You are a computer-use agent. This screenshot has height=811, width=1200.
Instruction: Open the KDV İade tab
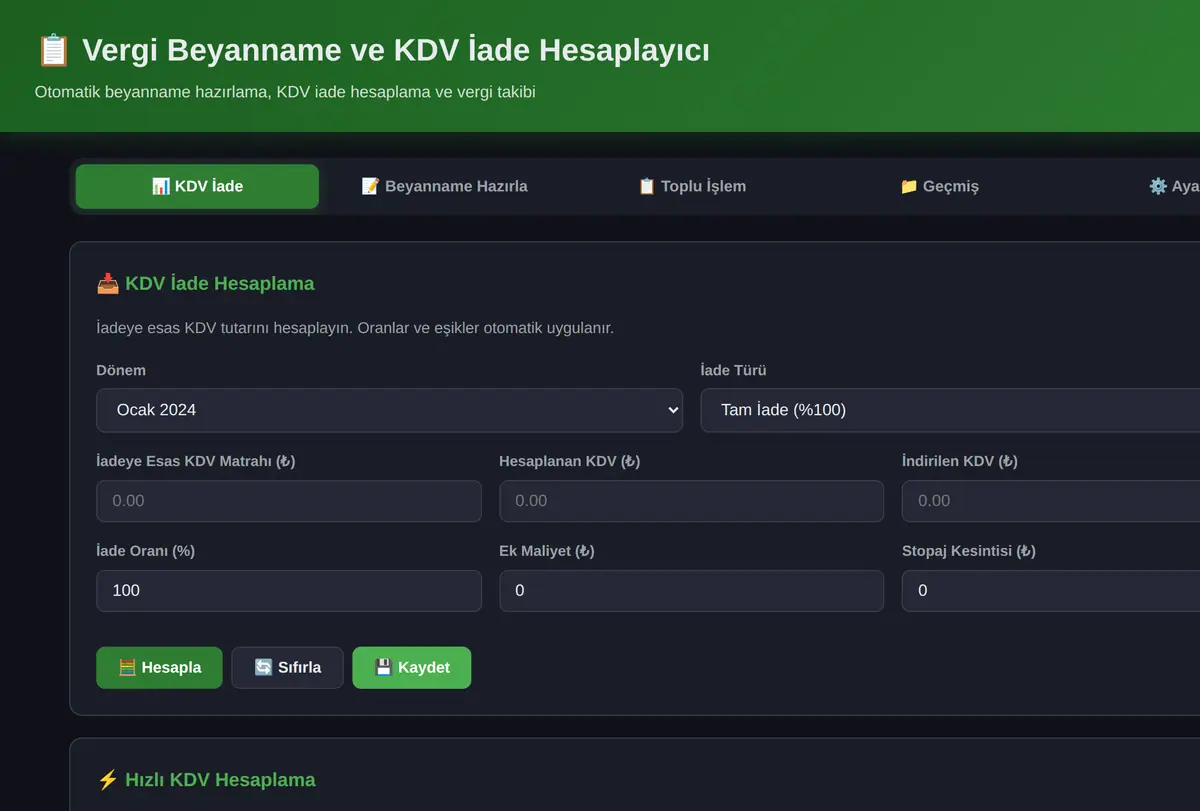coord(197,186)
